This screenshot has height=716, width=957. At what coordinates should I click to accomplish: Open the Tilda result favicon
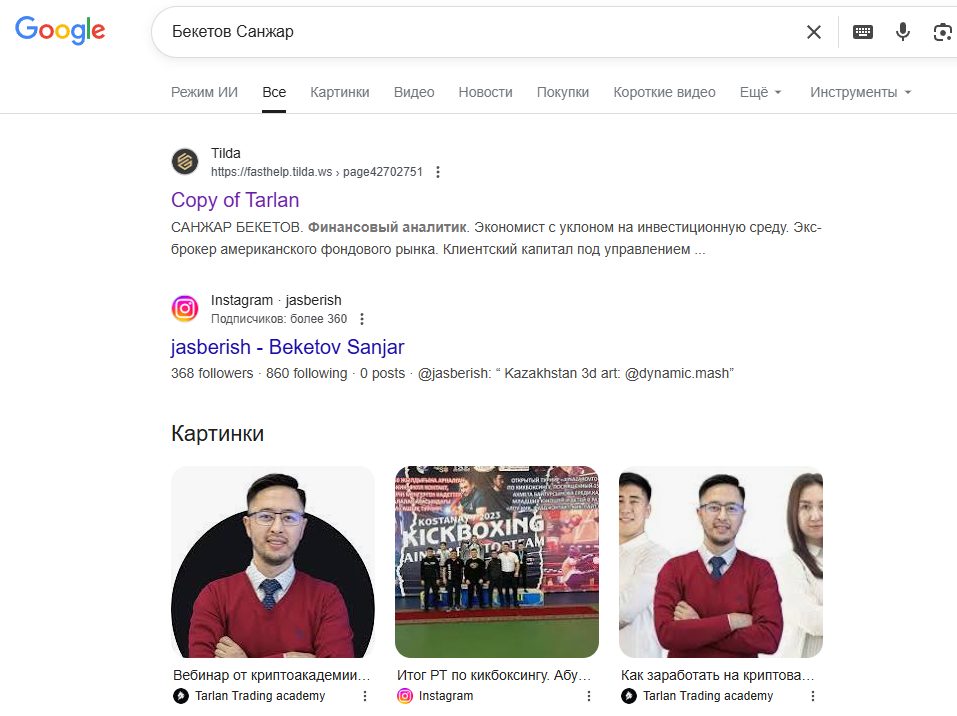pyautogui.click(x=184, y=162)
